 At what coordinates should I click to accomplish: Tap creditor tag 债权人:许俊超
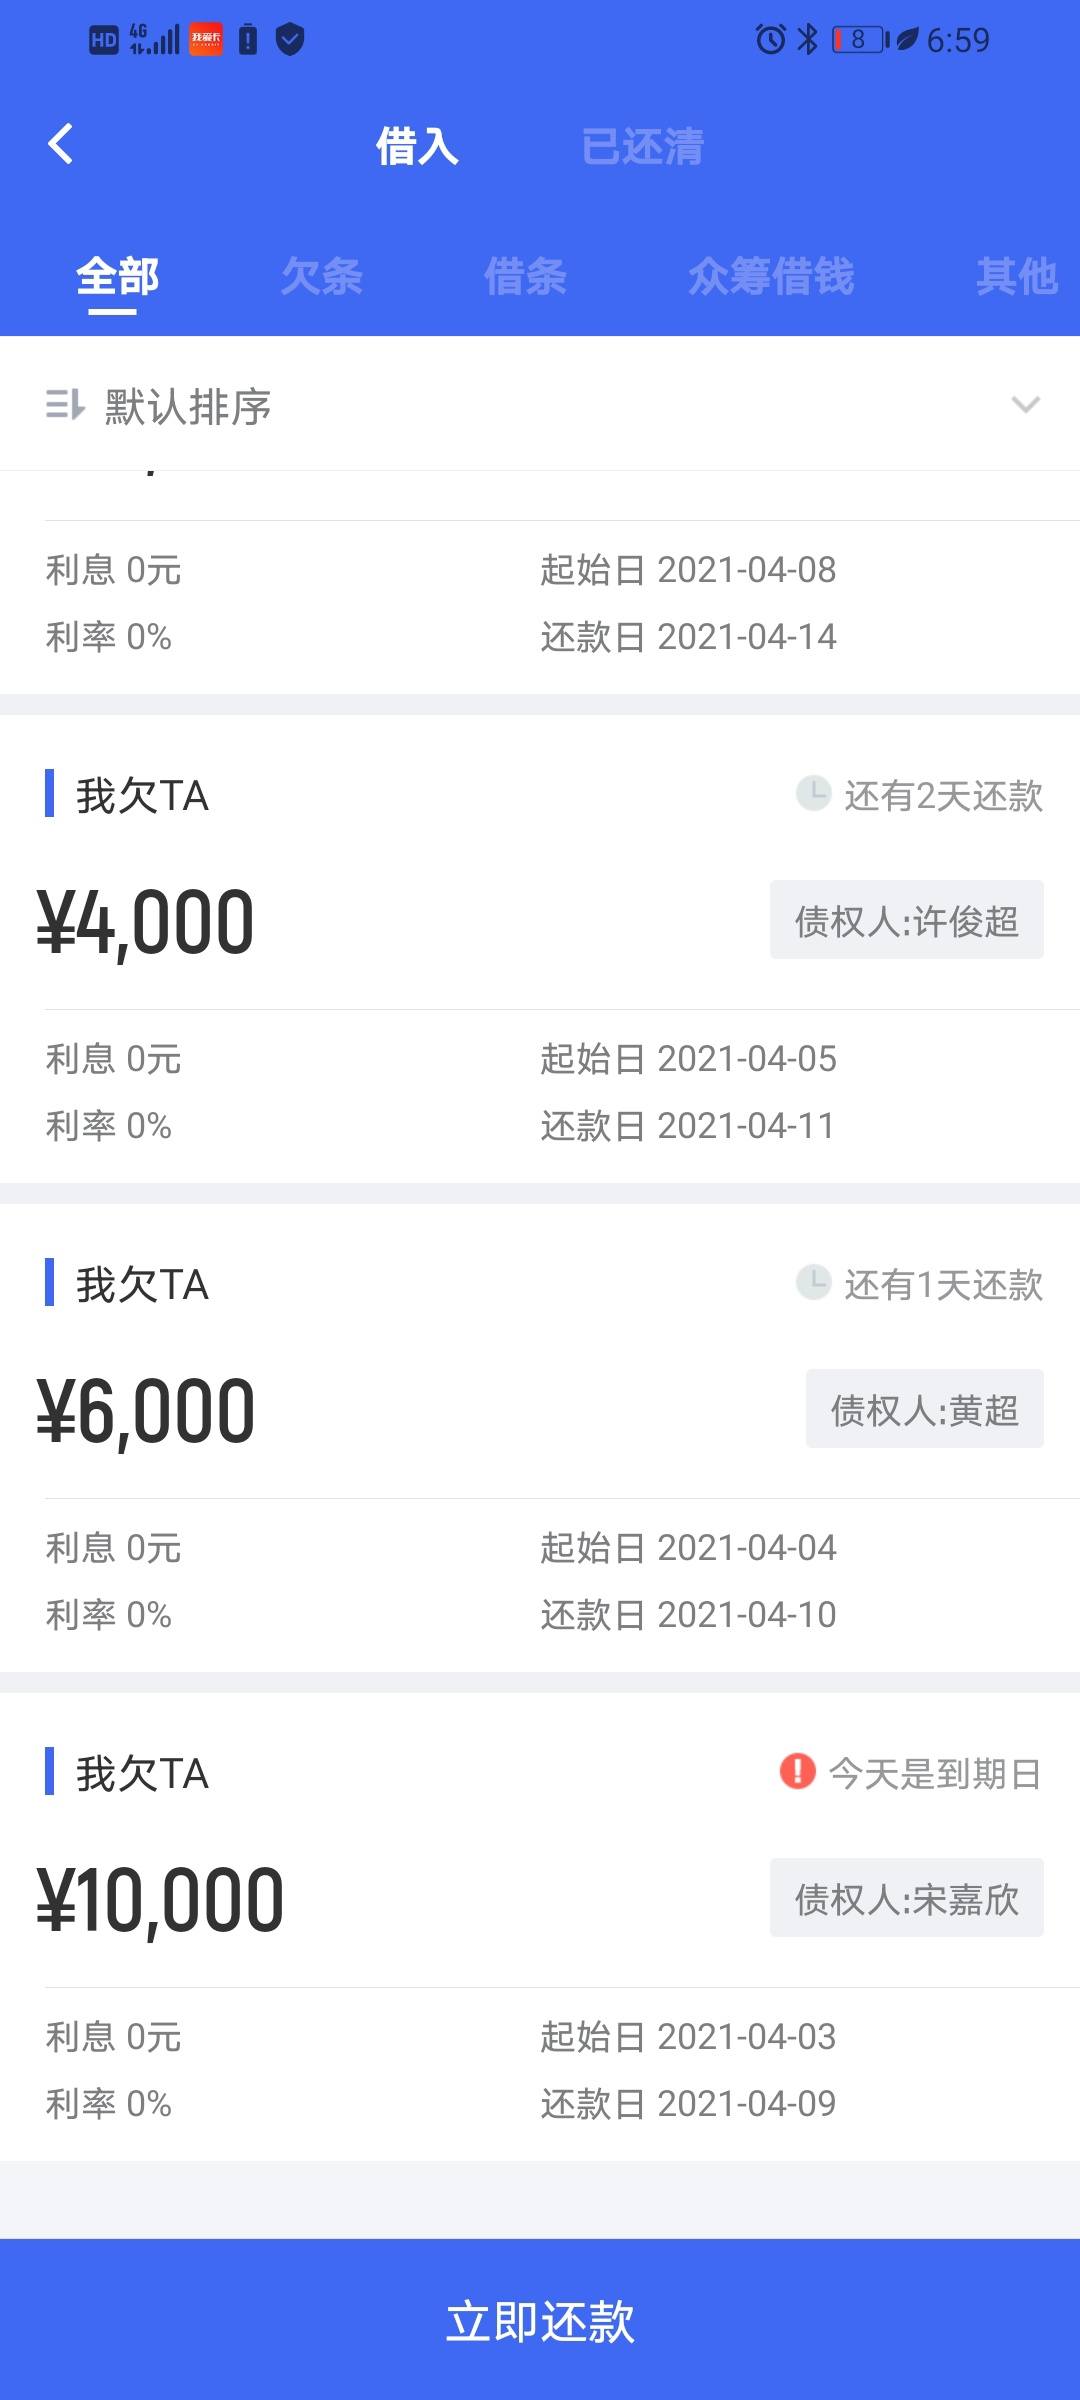(x=906, y=920)
